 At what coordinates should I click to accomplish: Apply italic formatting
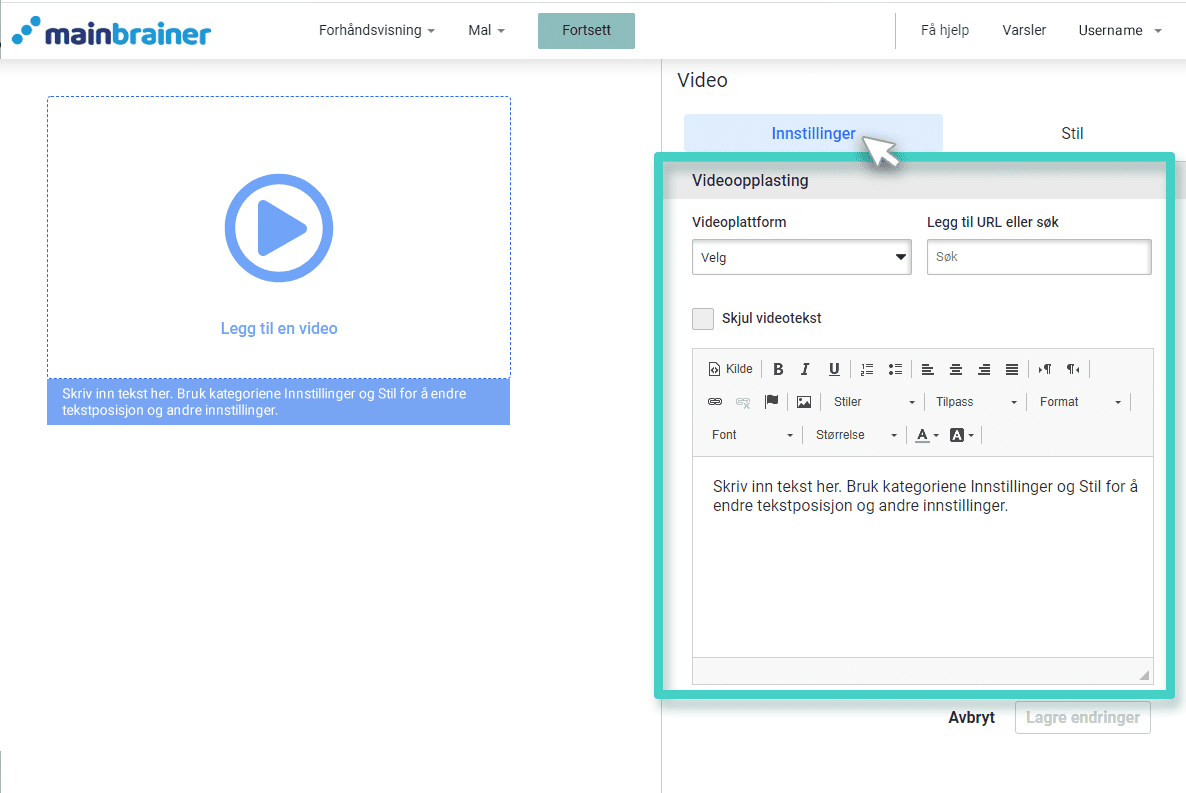pos(806,369)
